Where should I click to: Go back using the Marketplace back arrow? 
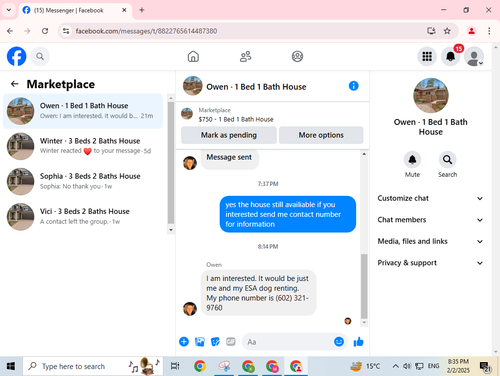click(x=14, y=84)
